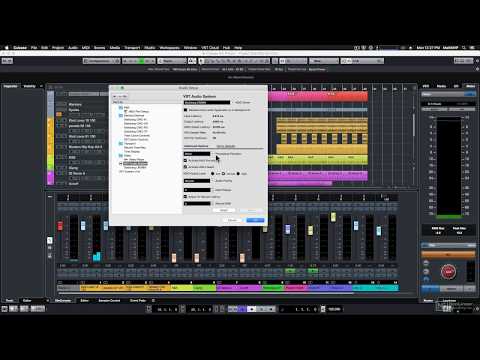This screenshot has width=480, height=360.
Task: Toggle Cycle mode in the transport bar
Action: point(242,309)
